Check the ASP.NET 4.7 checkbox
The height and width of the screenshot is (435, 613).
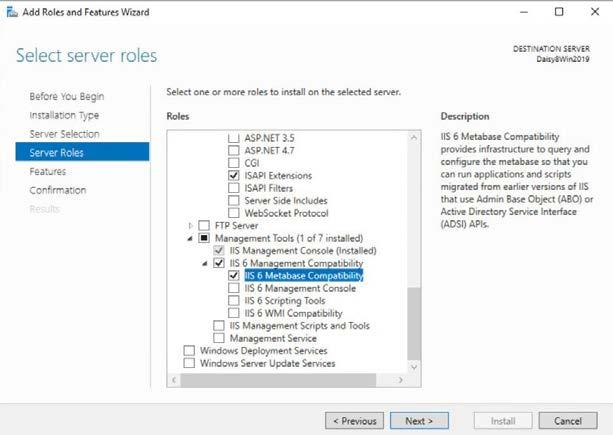click(x=233, y=150)
